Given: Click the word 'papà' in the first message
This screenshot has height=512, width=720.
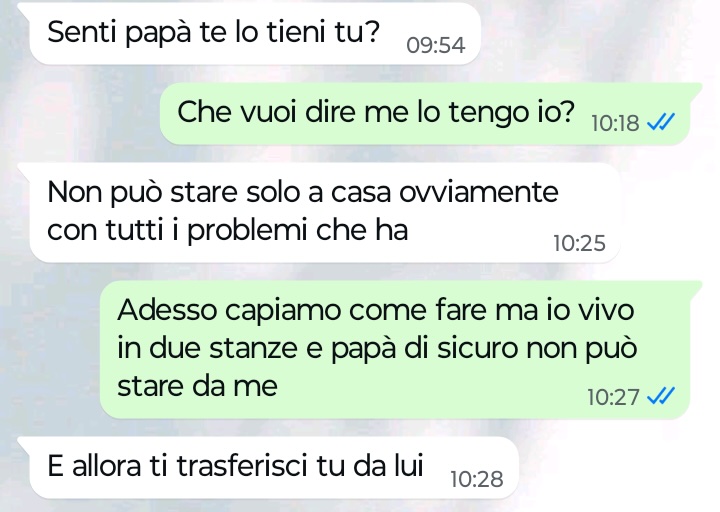Looking at the screenshot, I should point(158,33).
